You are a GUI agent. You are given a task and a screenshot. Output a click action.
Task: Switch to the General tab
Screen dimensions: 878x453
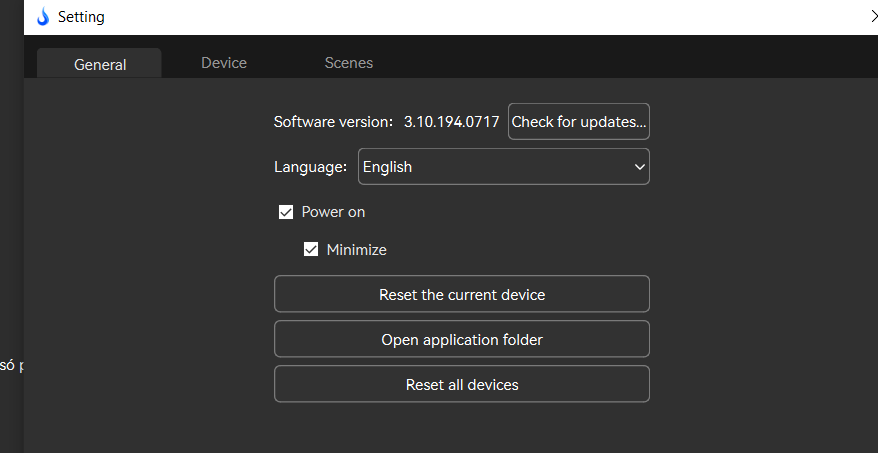click(100, 64)
